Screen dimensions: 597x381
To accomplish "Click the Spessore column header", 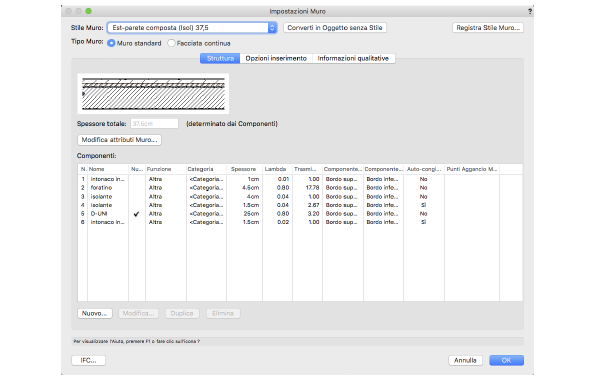I will pos(244,169).
